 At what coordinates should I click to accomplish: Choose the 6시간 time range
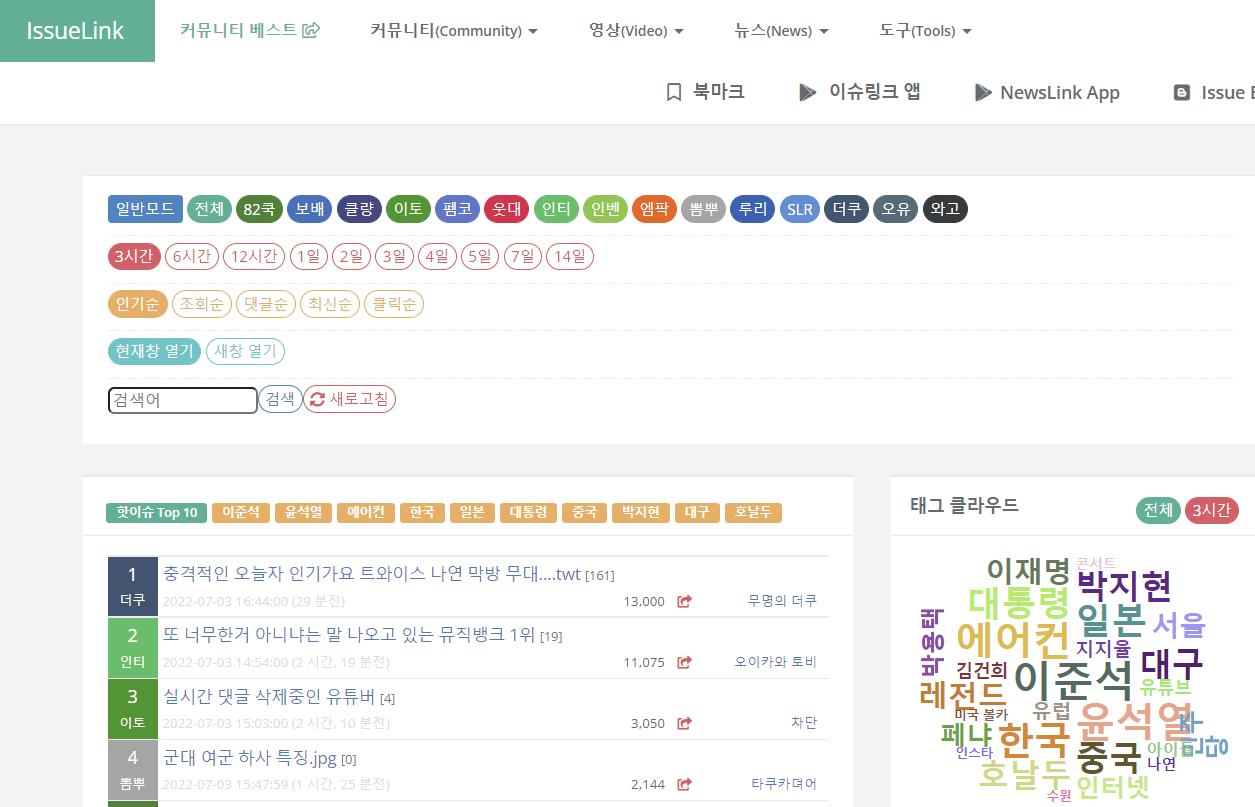191,257
